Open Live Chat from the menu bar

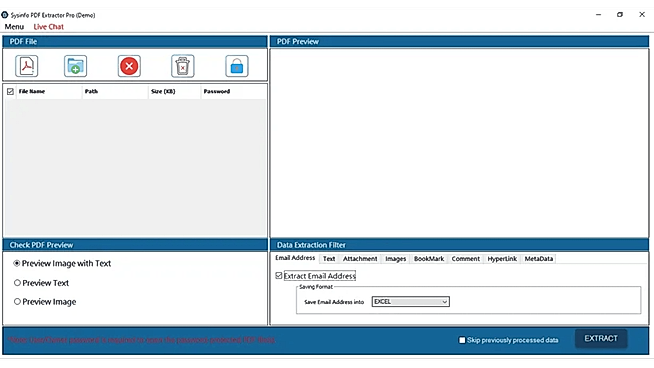pos(48,27)
